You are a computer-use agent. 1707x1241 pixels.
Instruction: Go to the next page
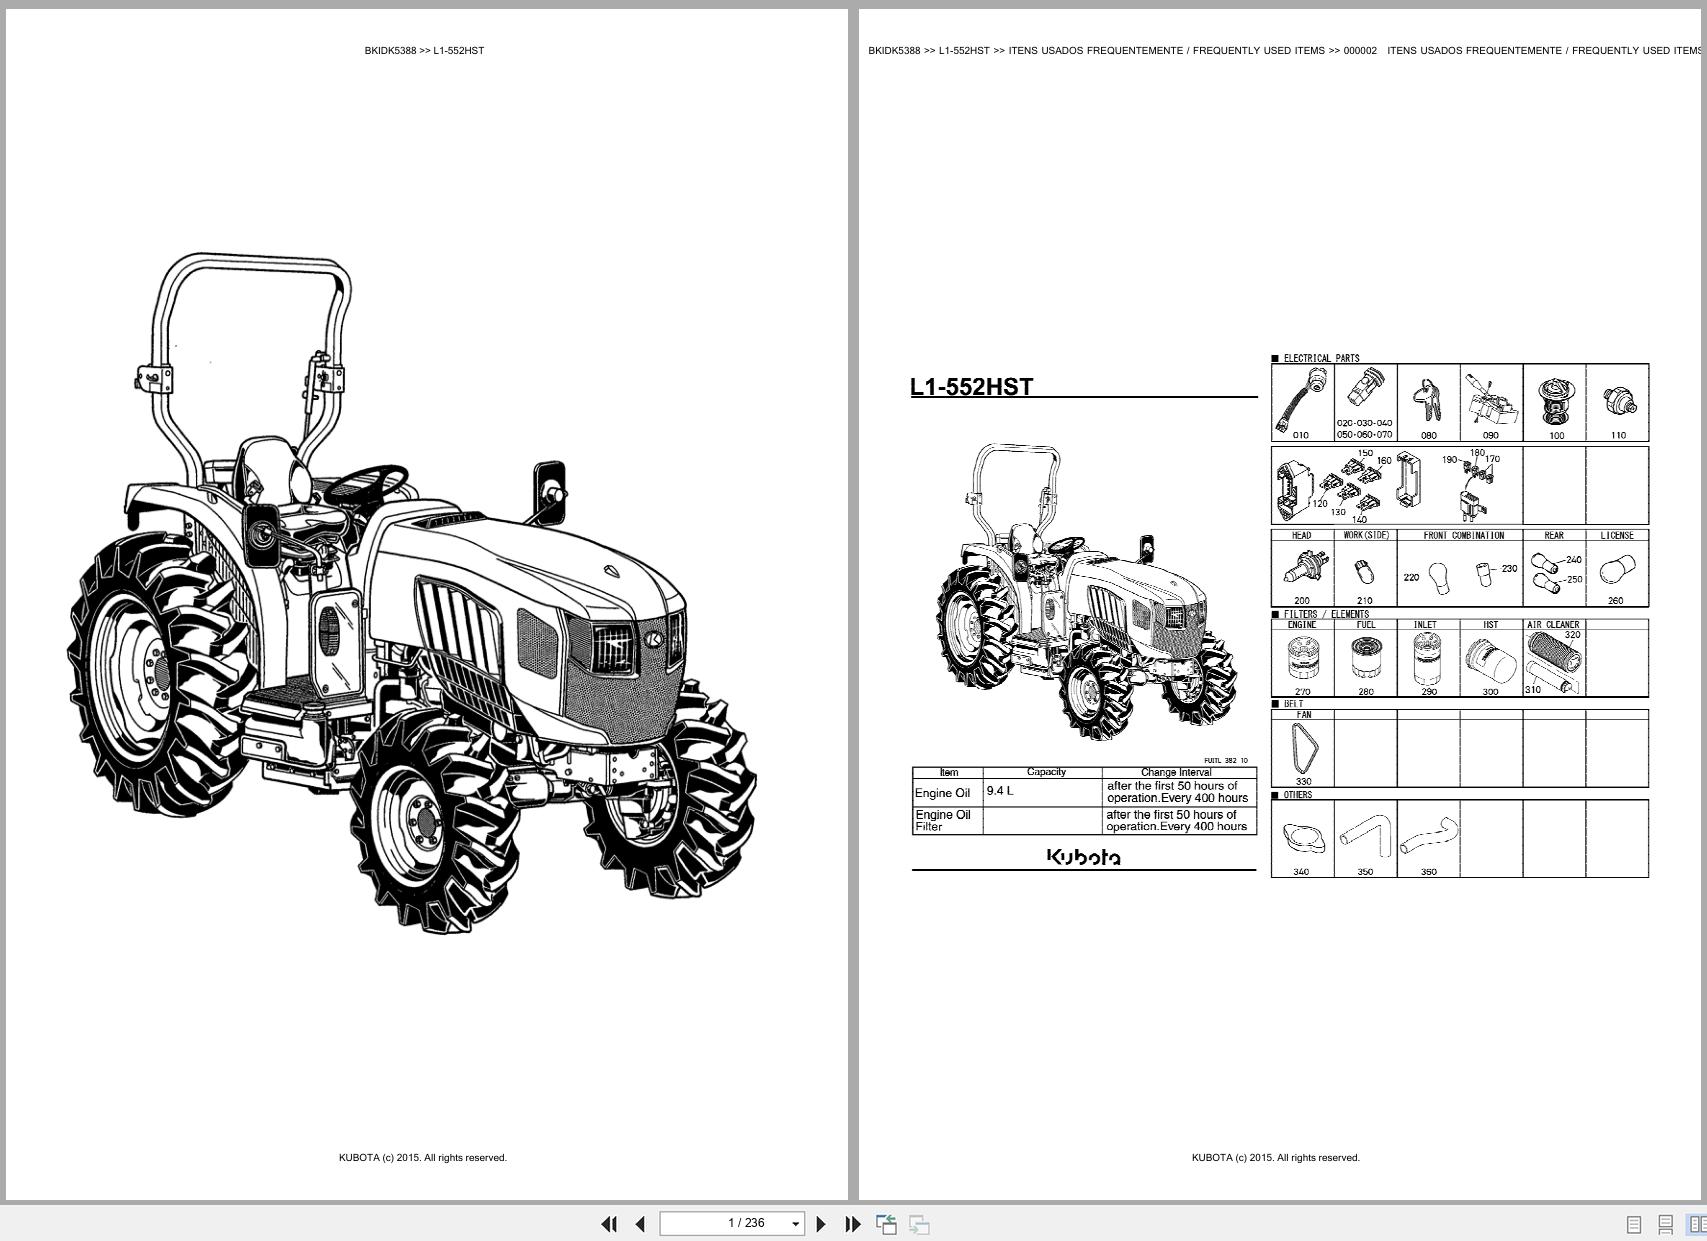point(821,1224)
